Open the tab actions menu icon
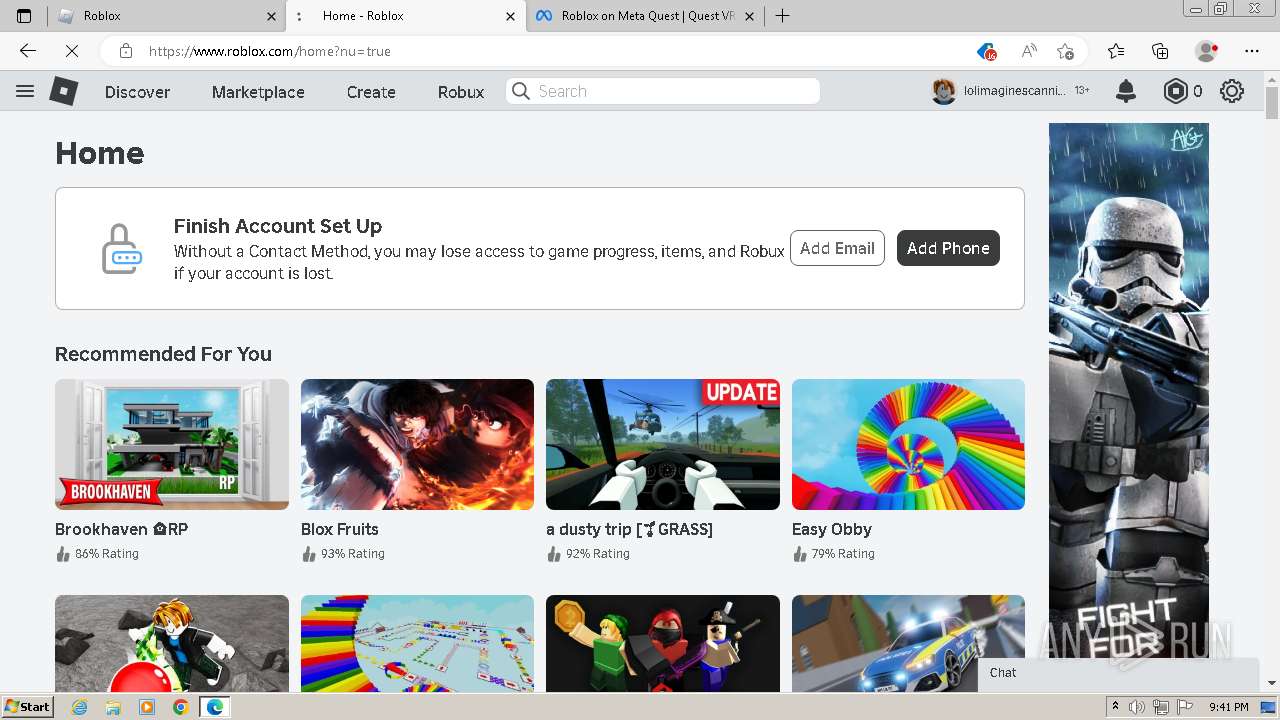 click(x=24, y=16)
